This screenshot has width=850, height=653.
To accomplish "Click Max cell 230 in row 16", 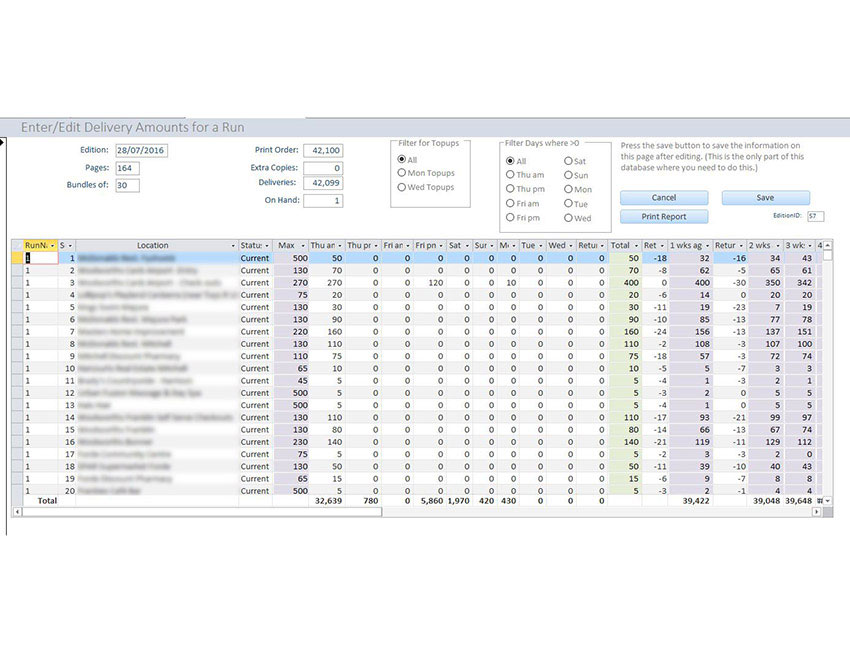I will [291, 442].
